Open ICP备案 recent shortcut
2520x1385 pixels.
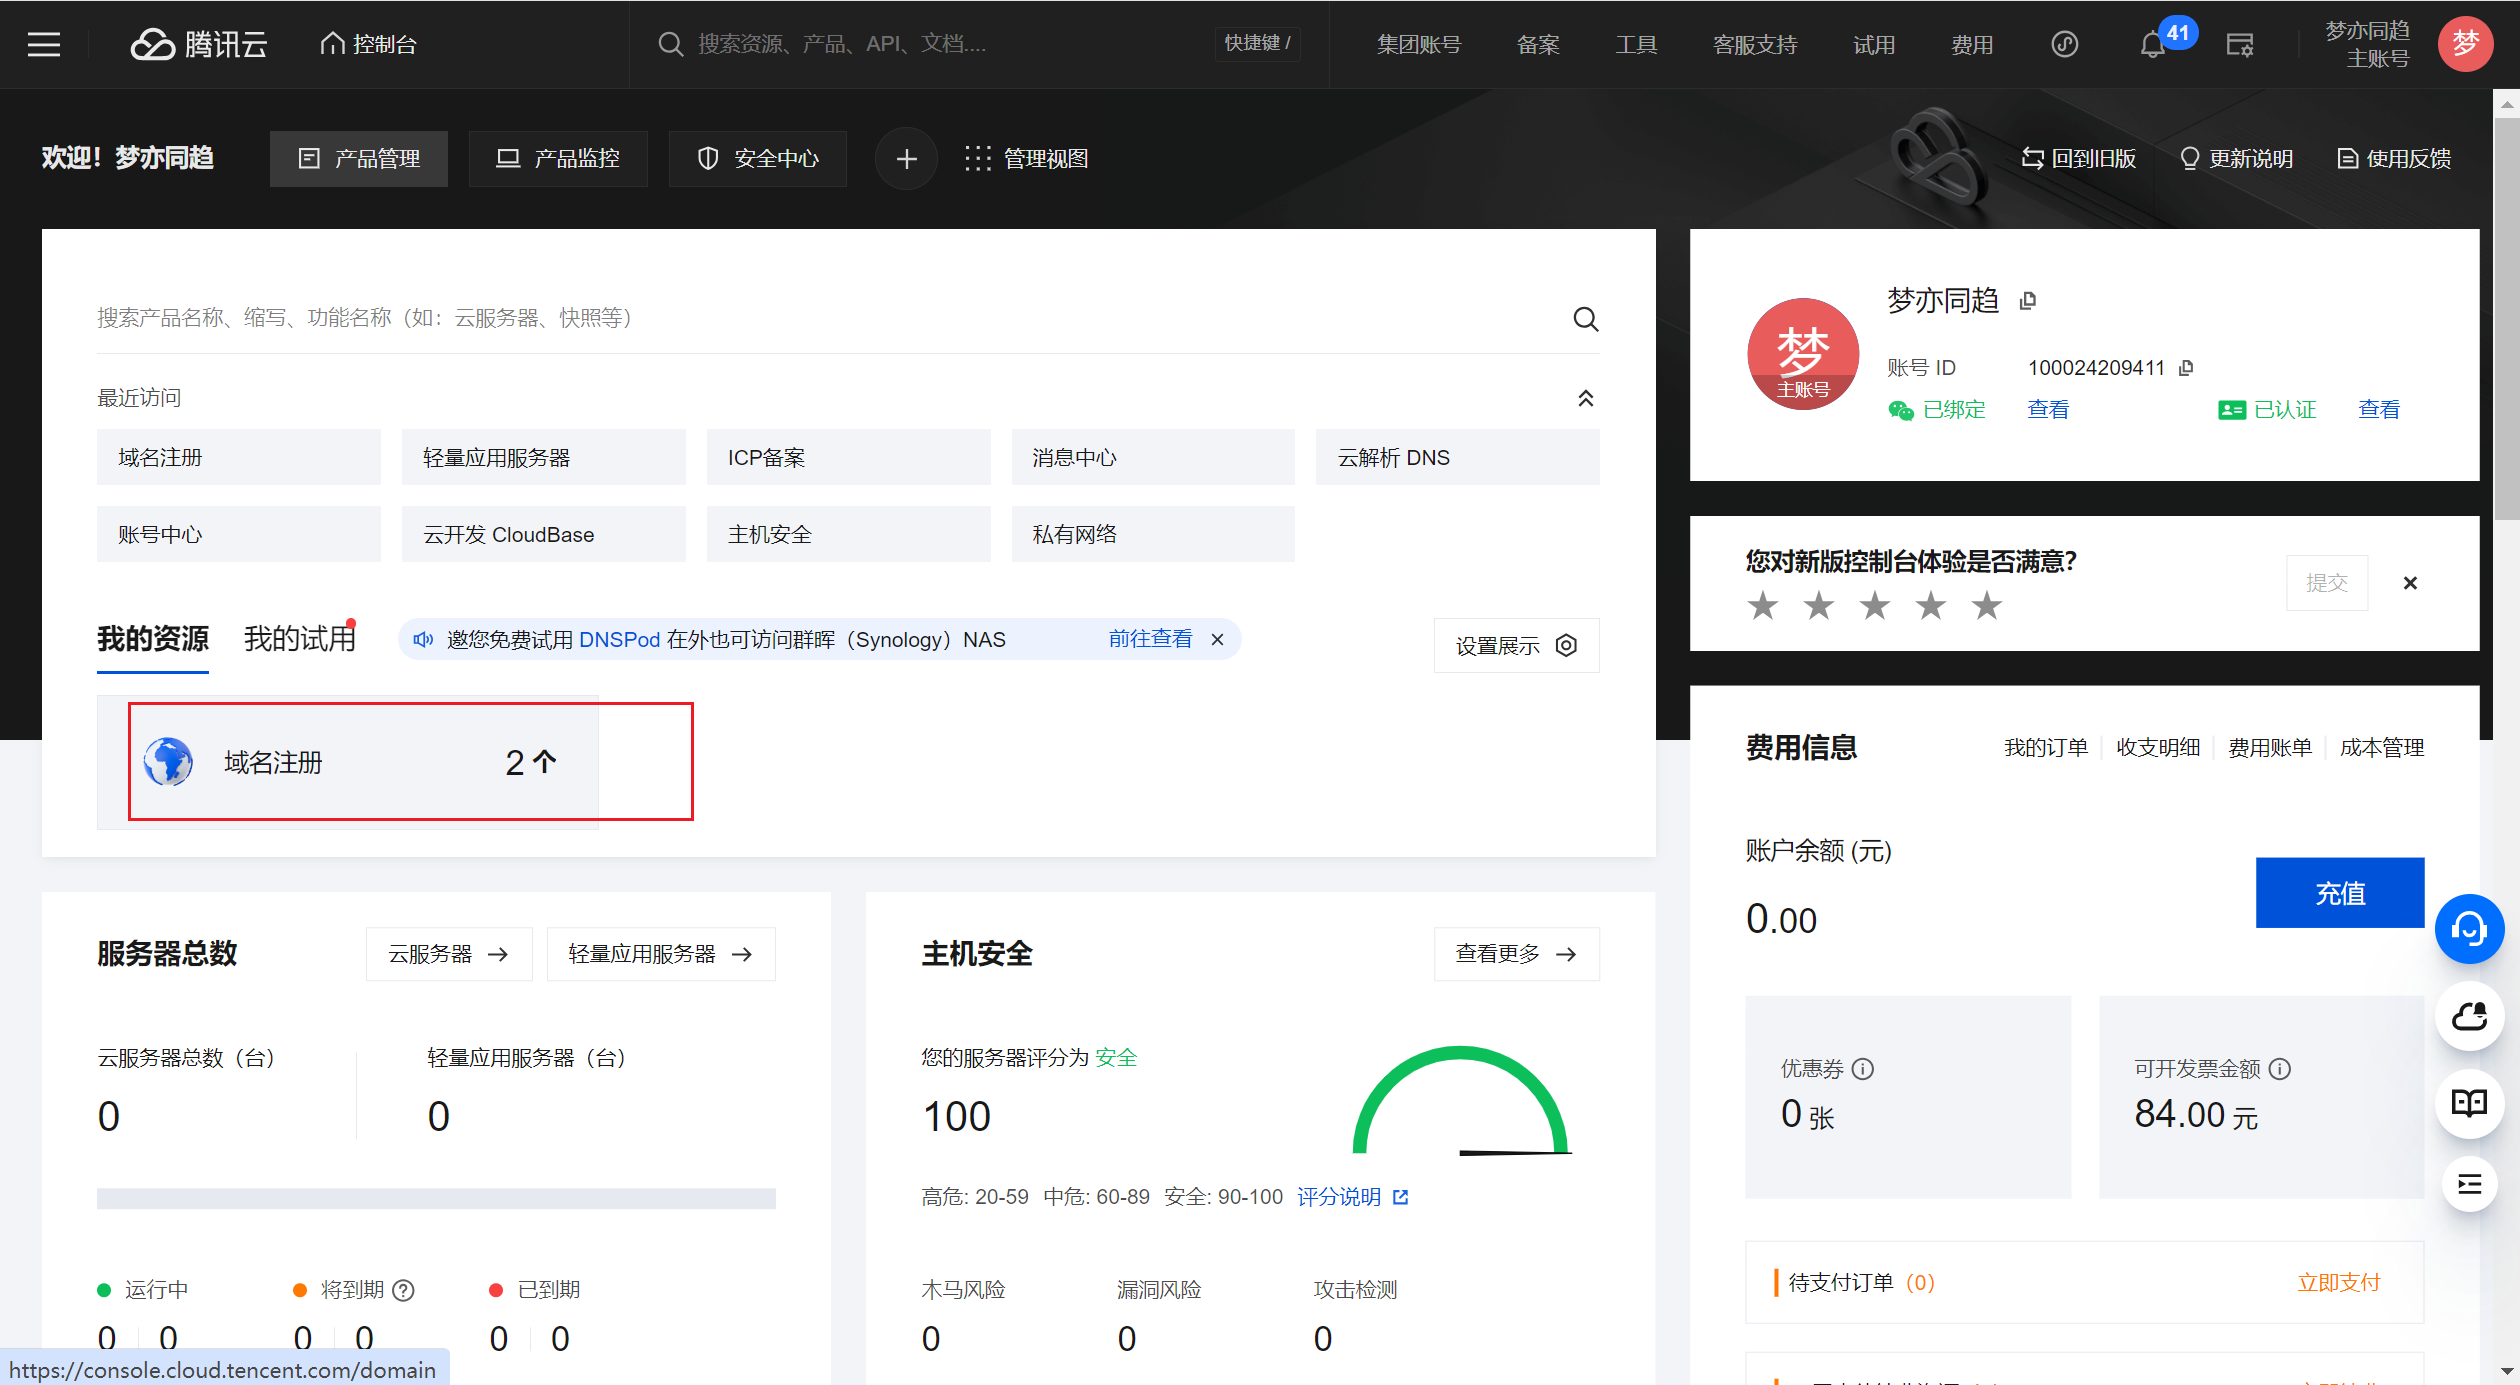click(848, 457)
